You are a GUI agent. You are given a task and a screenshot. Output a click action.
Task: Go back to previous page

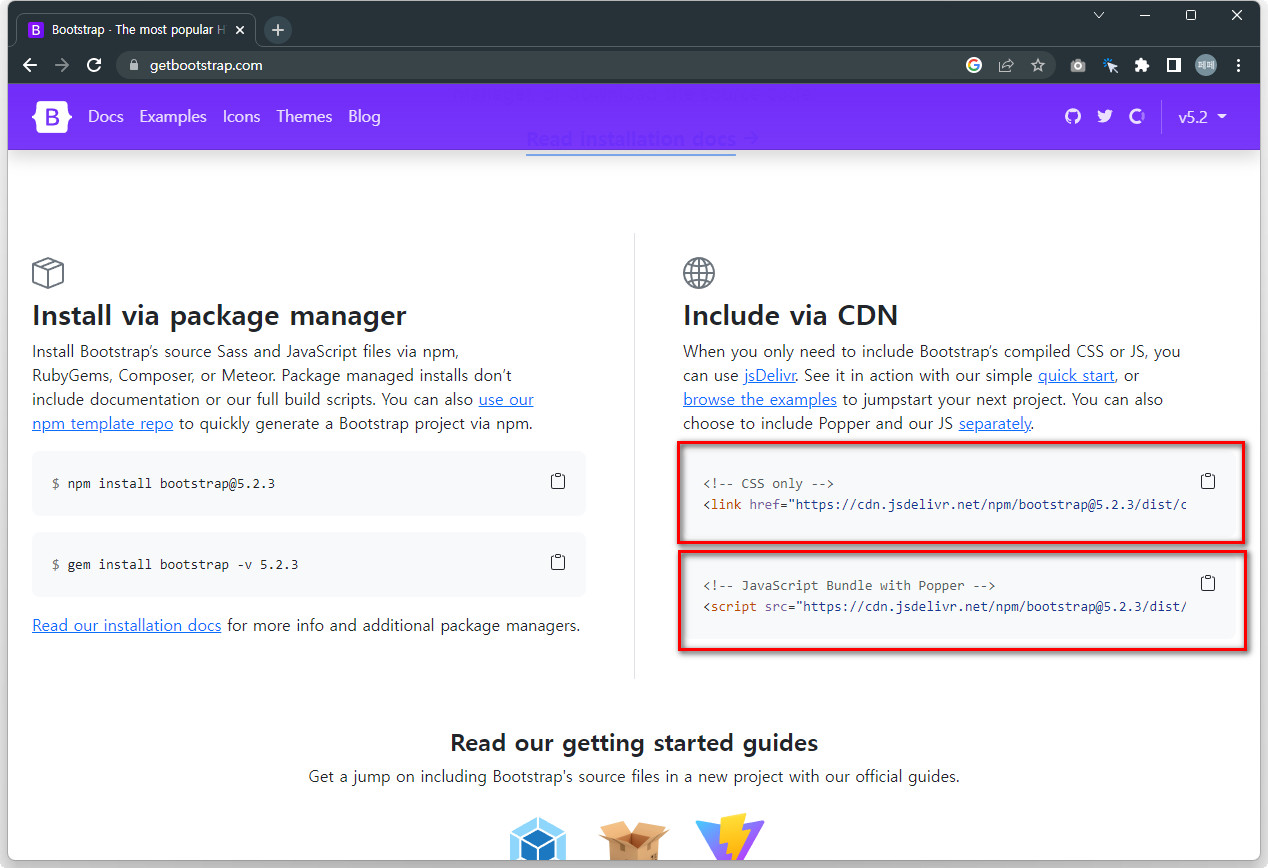[30, 65]
